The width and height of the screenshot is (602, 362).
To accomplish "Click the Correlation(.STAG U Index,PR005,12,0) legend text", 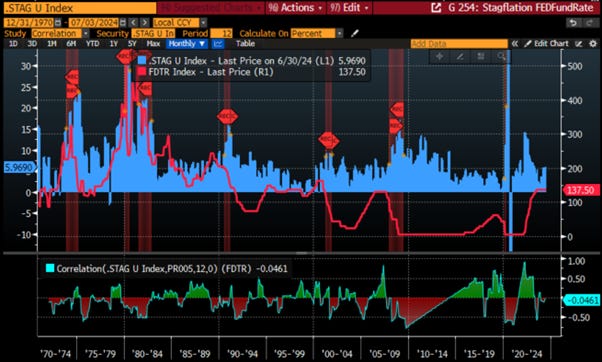I will (x=137, y=268).
